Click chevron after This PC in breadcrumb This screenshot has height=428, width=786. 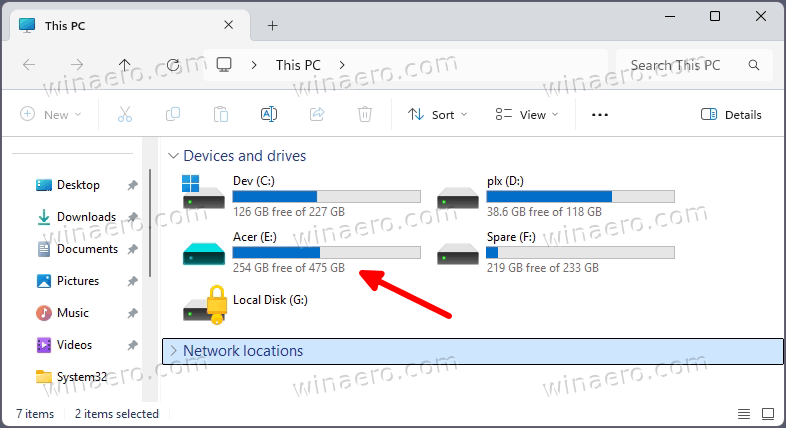point(342,65)
